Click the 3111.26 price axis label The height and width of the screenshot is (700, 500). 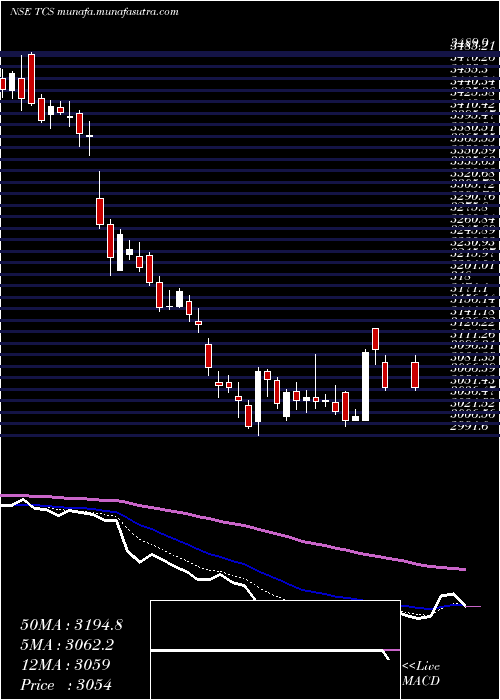click(471, 333)
